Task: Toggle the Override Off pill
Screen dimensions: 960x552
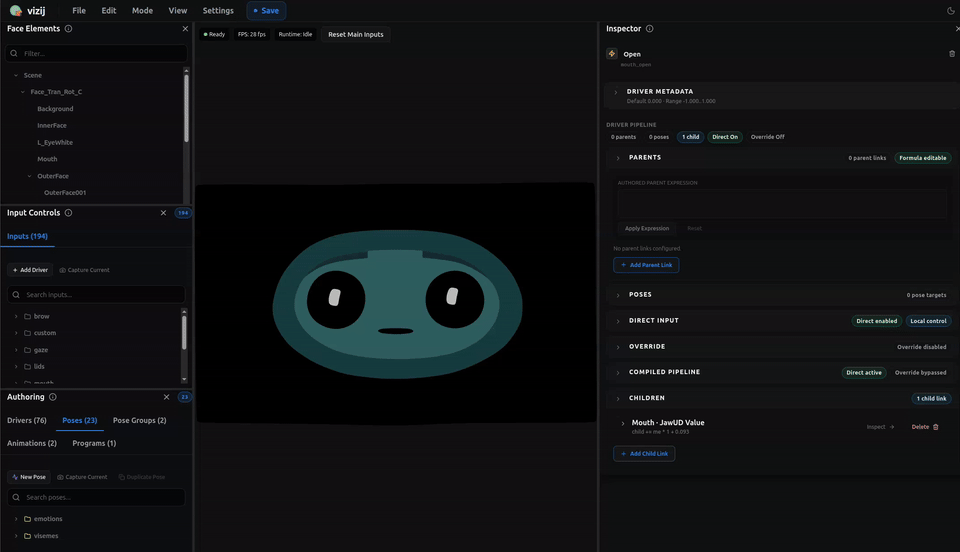Action: point(767,137)
